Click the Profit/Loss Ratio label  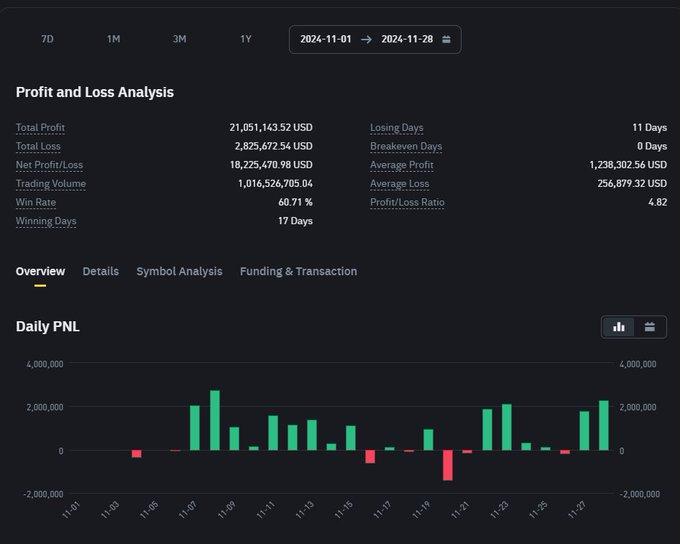[407, 202]
